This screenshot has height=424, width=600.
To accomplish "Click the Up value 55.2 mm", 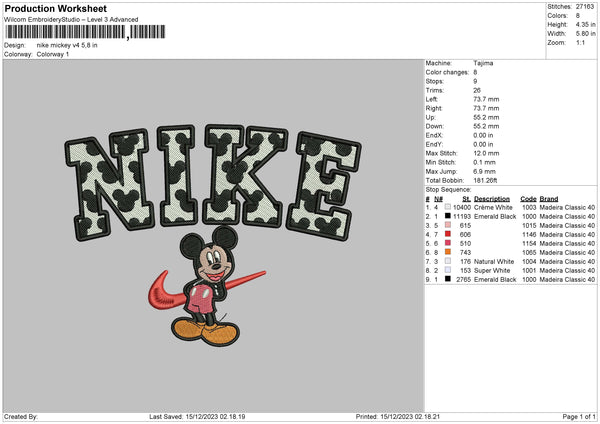I will (486, 117).
